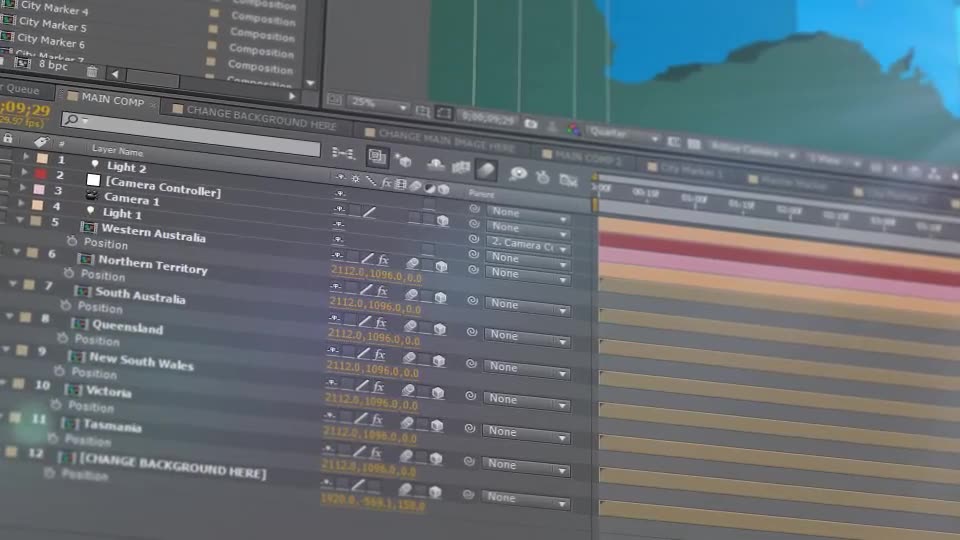The image size is (960, 540).
Task: Click the Project panel scroll-down arrow
Action: point(310,83)
